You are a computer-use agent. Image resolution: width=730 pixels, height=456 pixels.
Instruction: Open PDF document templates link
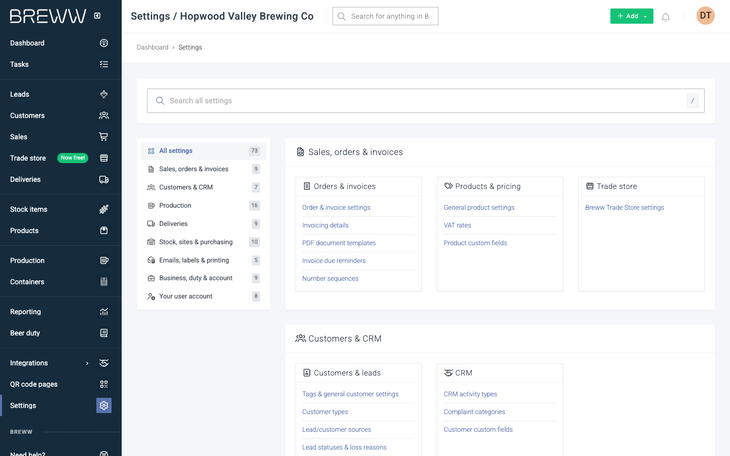(x=338, y=243)
